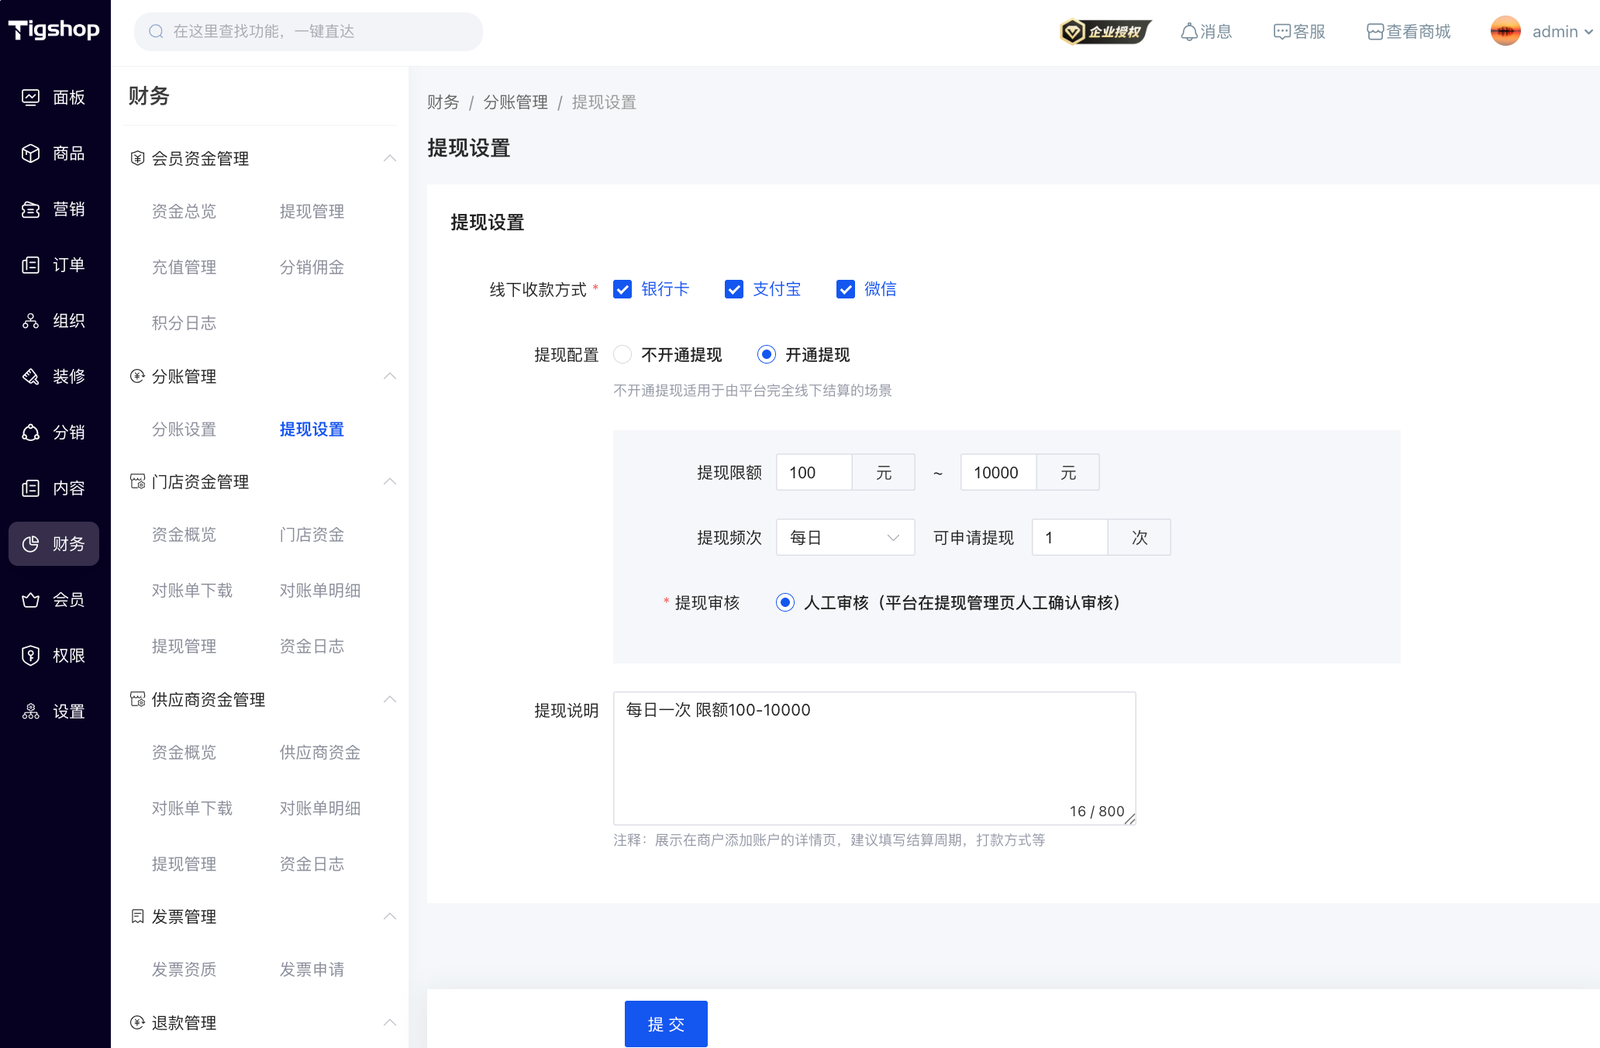1600x1048 pixels.
Task: Select the 不开通提现 radio button
Action: (623, 355)
